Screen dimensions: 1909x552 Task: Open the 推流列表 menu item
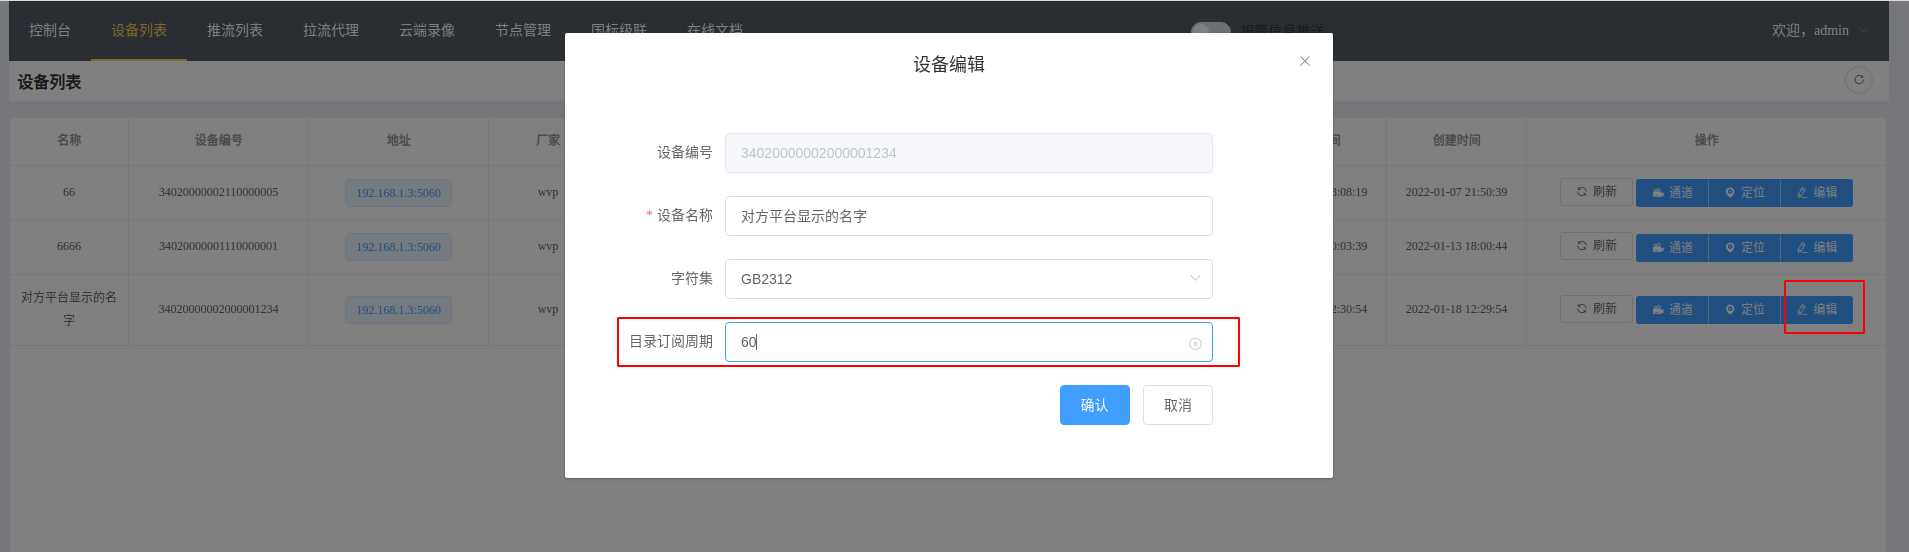pos(235,31)
